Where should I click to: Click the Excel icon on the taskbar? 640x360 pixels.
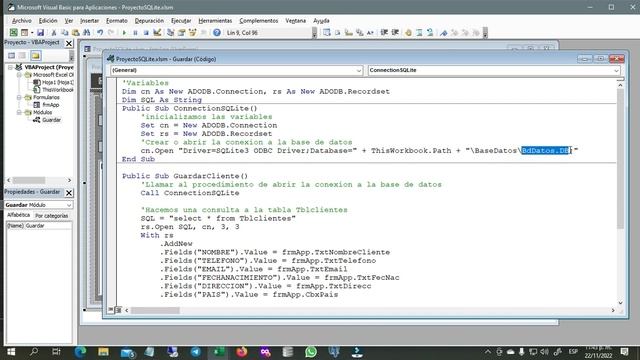coord(219,352)
